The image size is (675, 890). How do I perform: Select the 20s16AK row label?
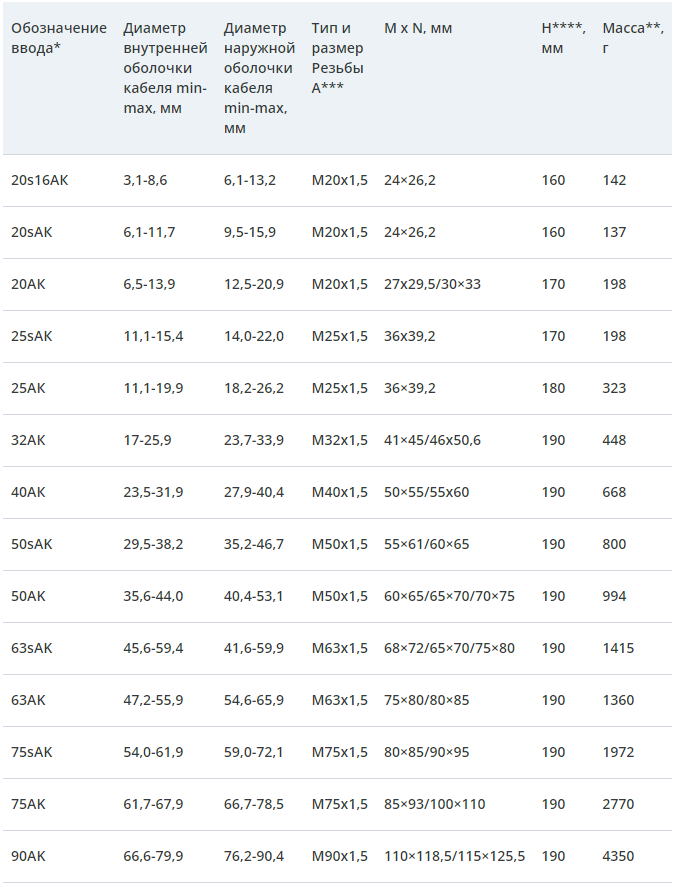(40, 180)
